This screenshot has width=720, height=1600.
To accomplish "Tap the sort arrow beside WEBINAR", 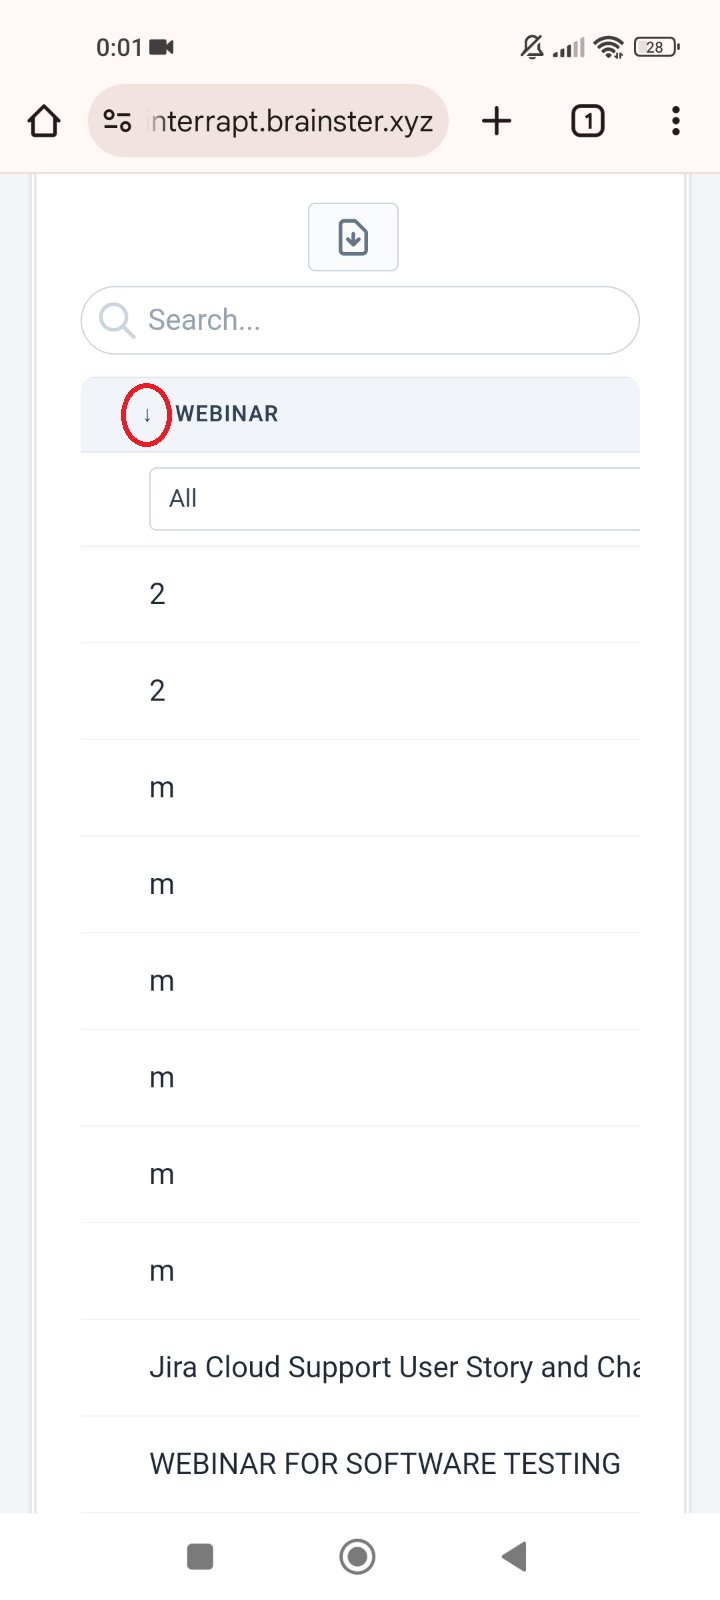I will [147, 415].
